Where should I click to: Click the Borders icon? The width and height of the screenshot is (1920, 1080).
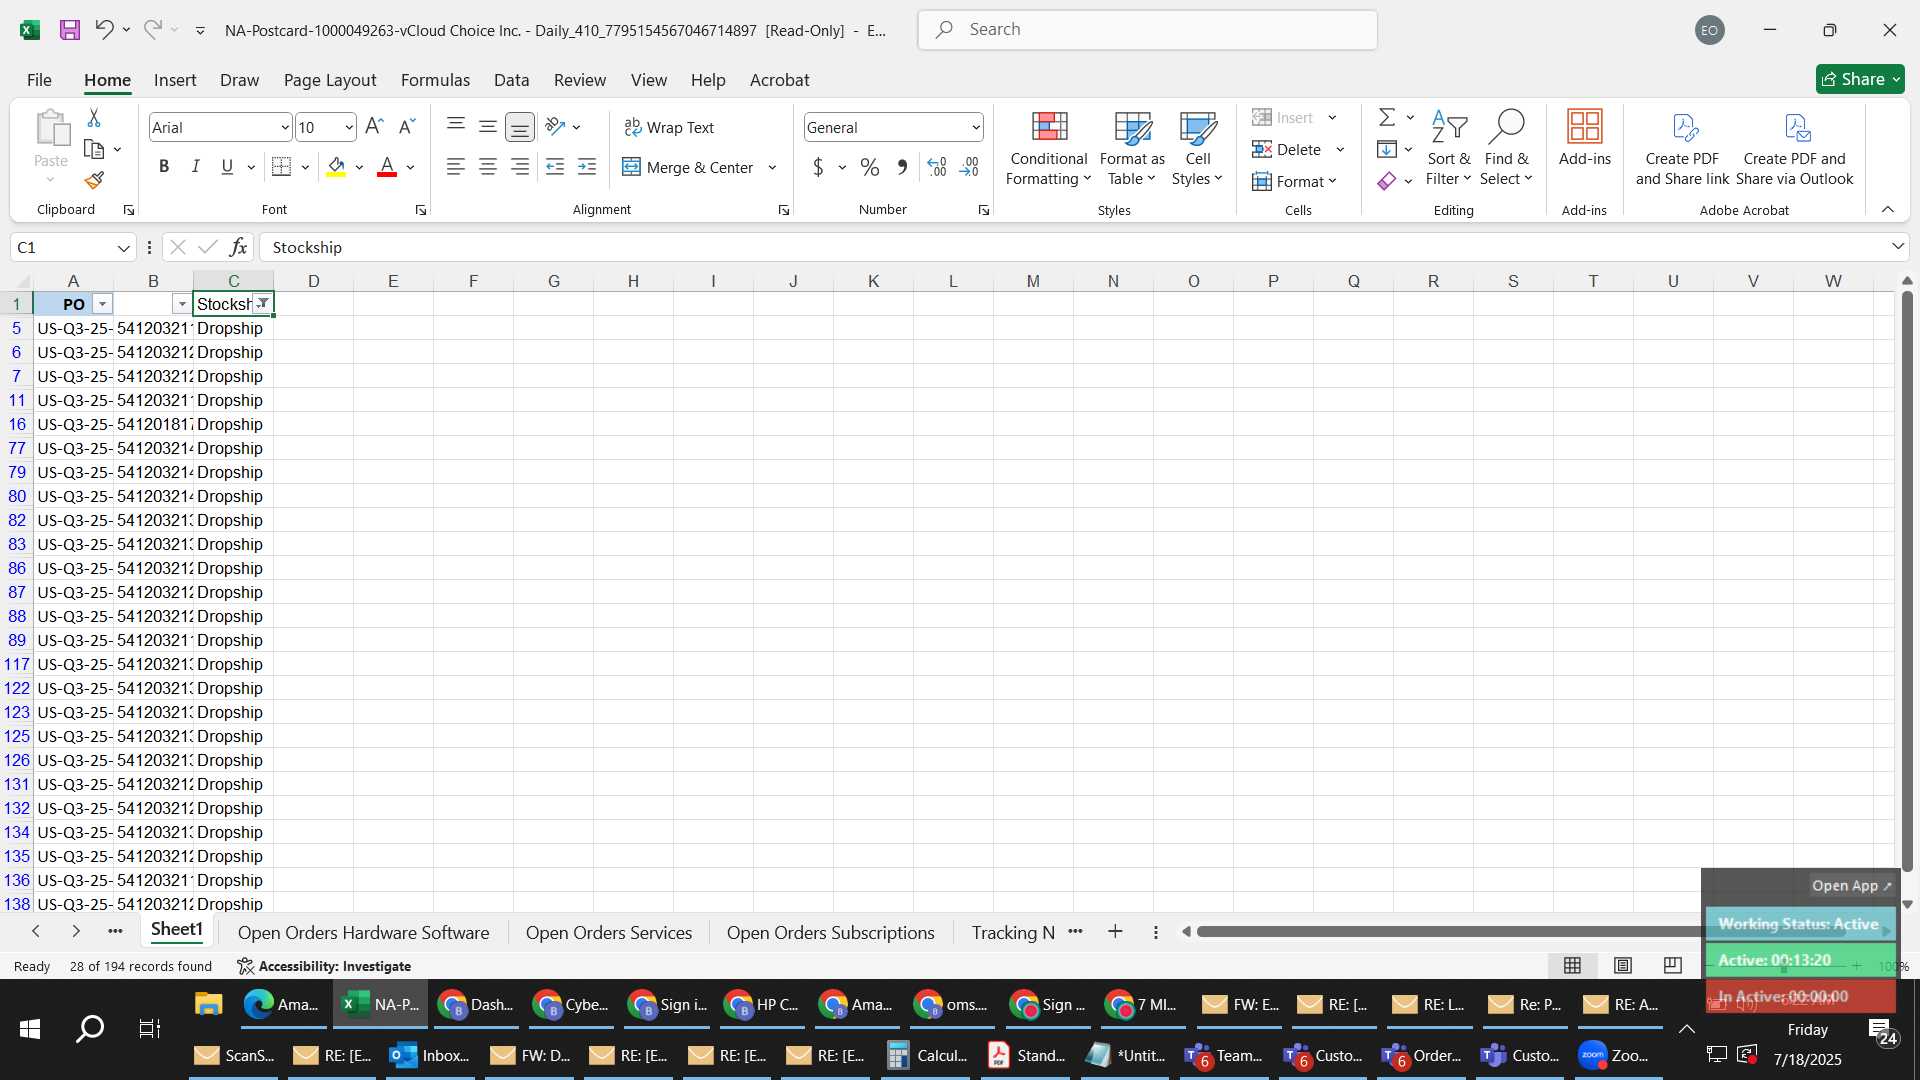[x=282, y=167]
